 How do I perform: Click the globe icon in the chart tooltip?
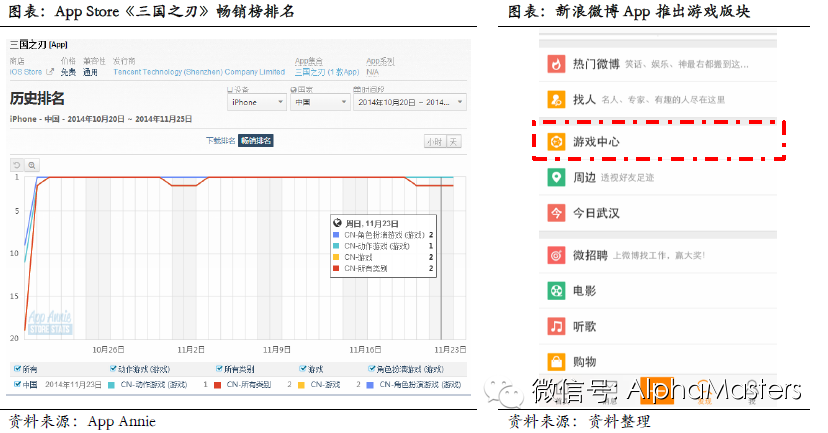[x=337, y=223]
